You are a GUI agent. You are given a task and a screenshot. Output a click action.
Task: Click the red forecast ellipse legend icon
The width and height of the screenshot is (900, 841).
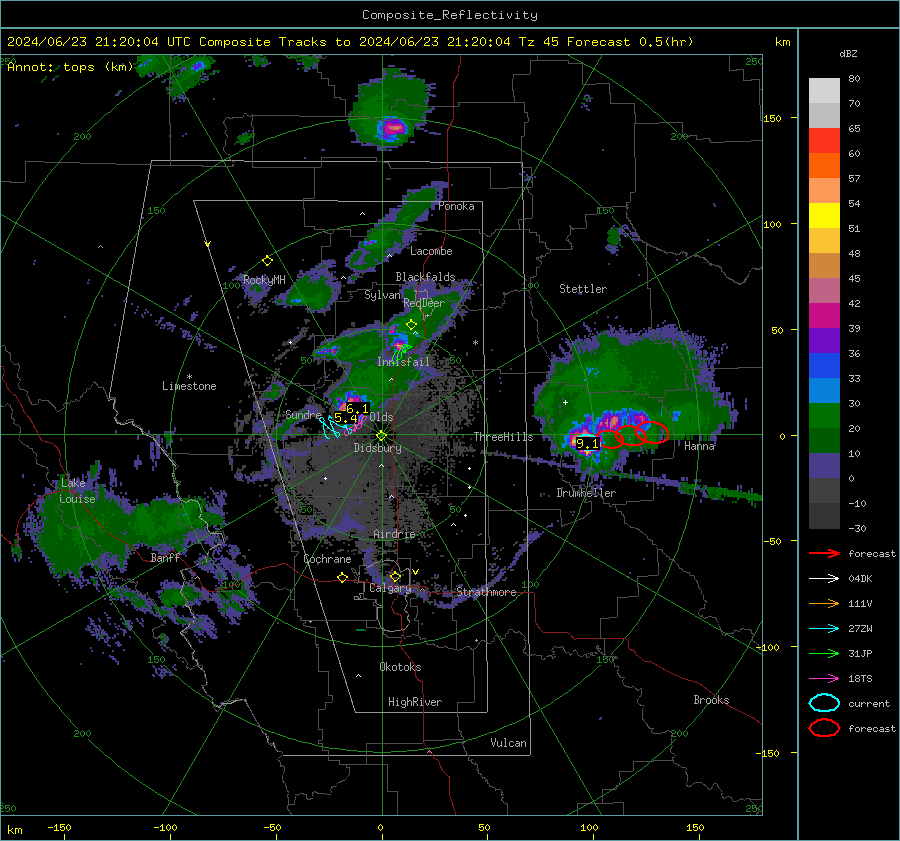pos(824,728)
